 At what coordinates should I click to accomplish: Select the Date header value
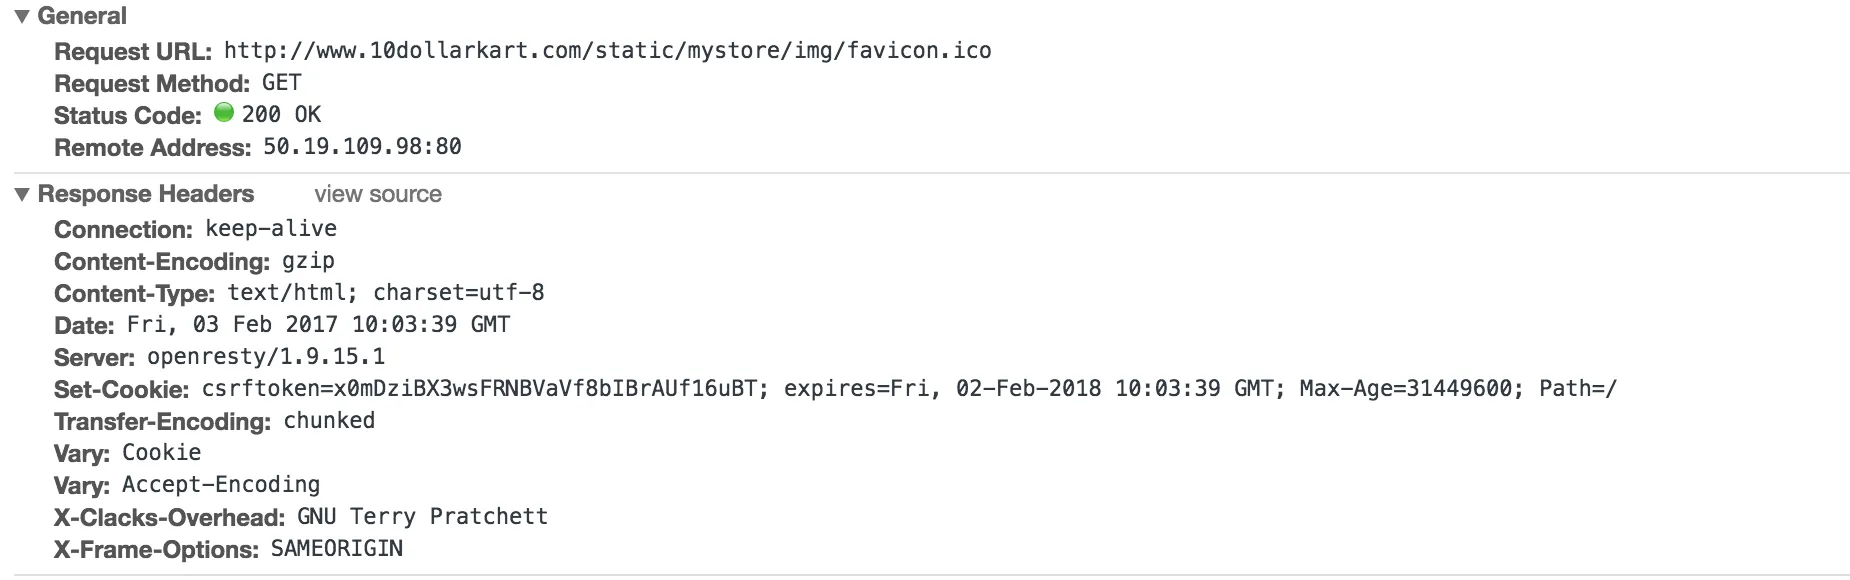(x=318, y=325)
